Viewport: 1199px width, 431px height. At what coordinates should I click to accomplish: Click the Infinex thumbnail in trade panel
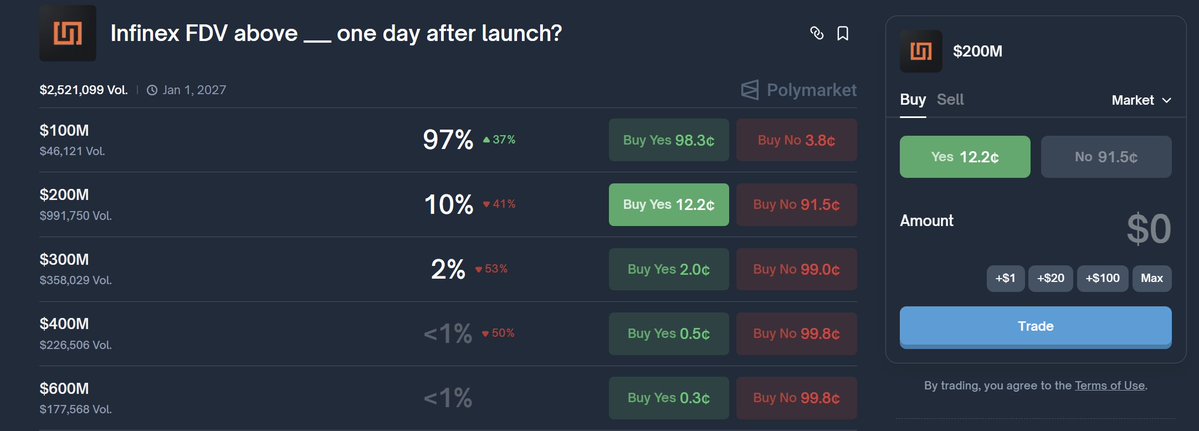[921, 51]
